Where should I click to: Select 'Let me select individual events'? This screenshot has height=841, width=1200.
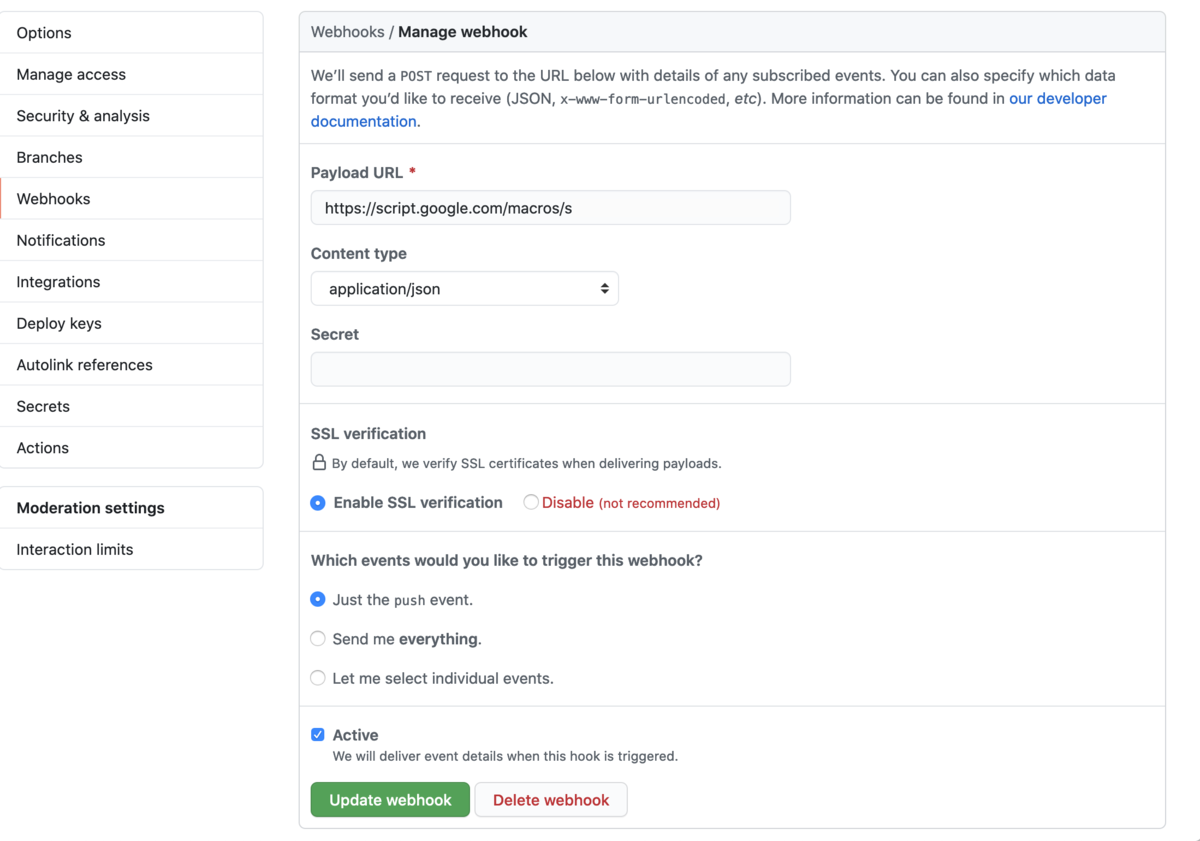point(317,678)
